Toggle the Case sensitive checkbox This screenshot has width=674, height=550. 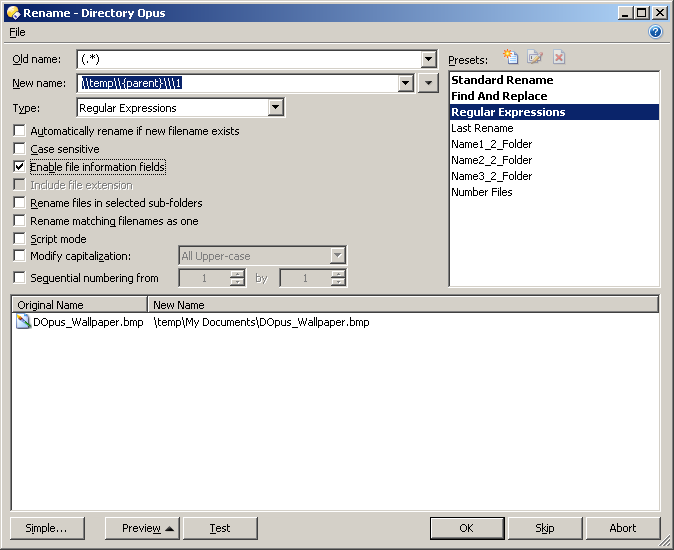coord(20,149)
